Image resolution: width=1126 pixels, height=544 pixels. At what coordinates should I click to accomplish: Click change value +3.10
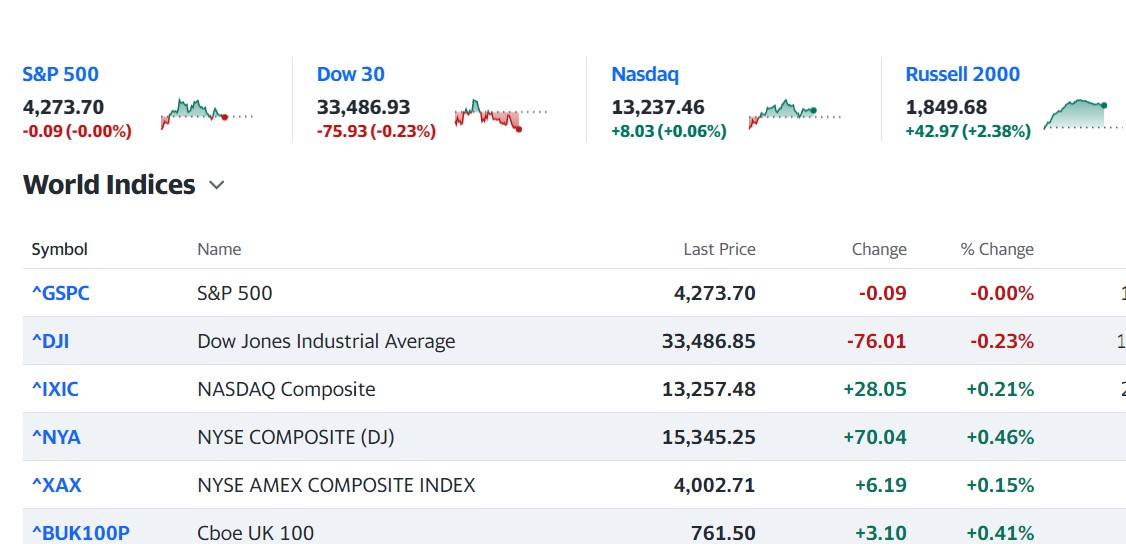click(880, 533)
